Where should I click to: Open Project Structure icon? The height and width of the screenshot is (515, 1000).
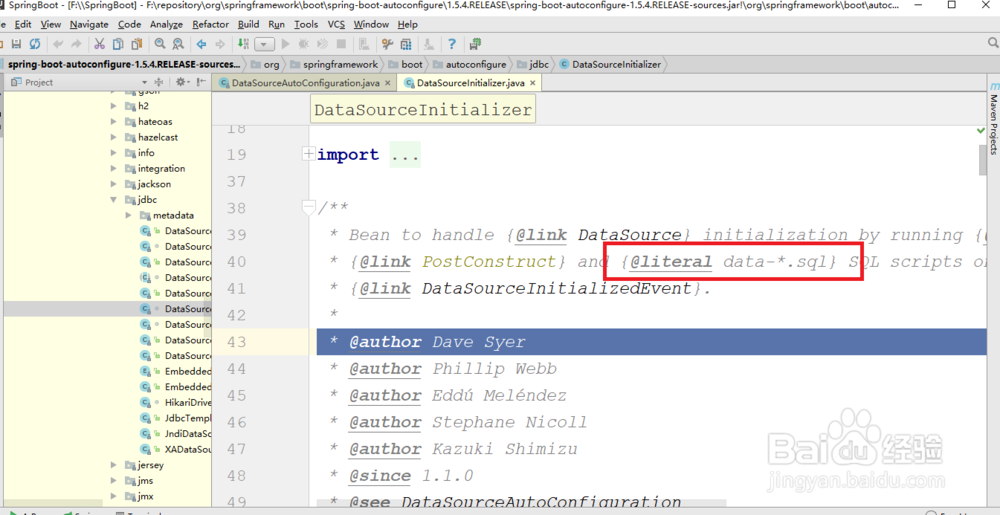point(406,44)
